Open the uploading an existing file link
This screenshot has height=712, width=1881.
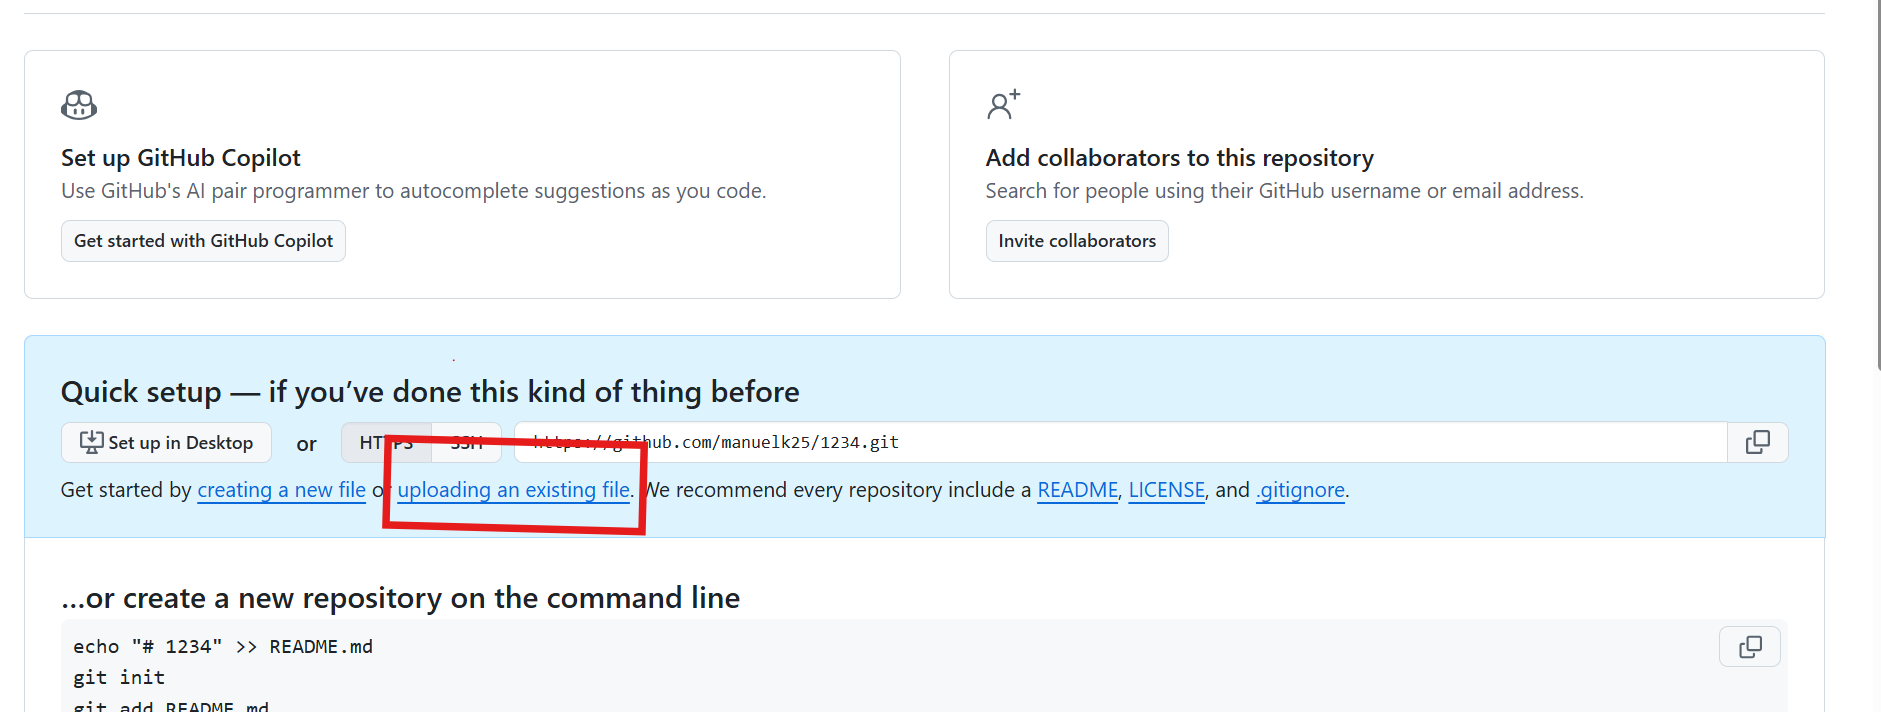514,490
